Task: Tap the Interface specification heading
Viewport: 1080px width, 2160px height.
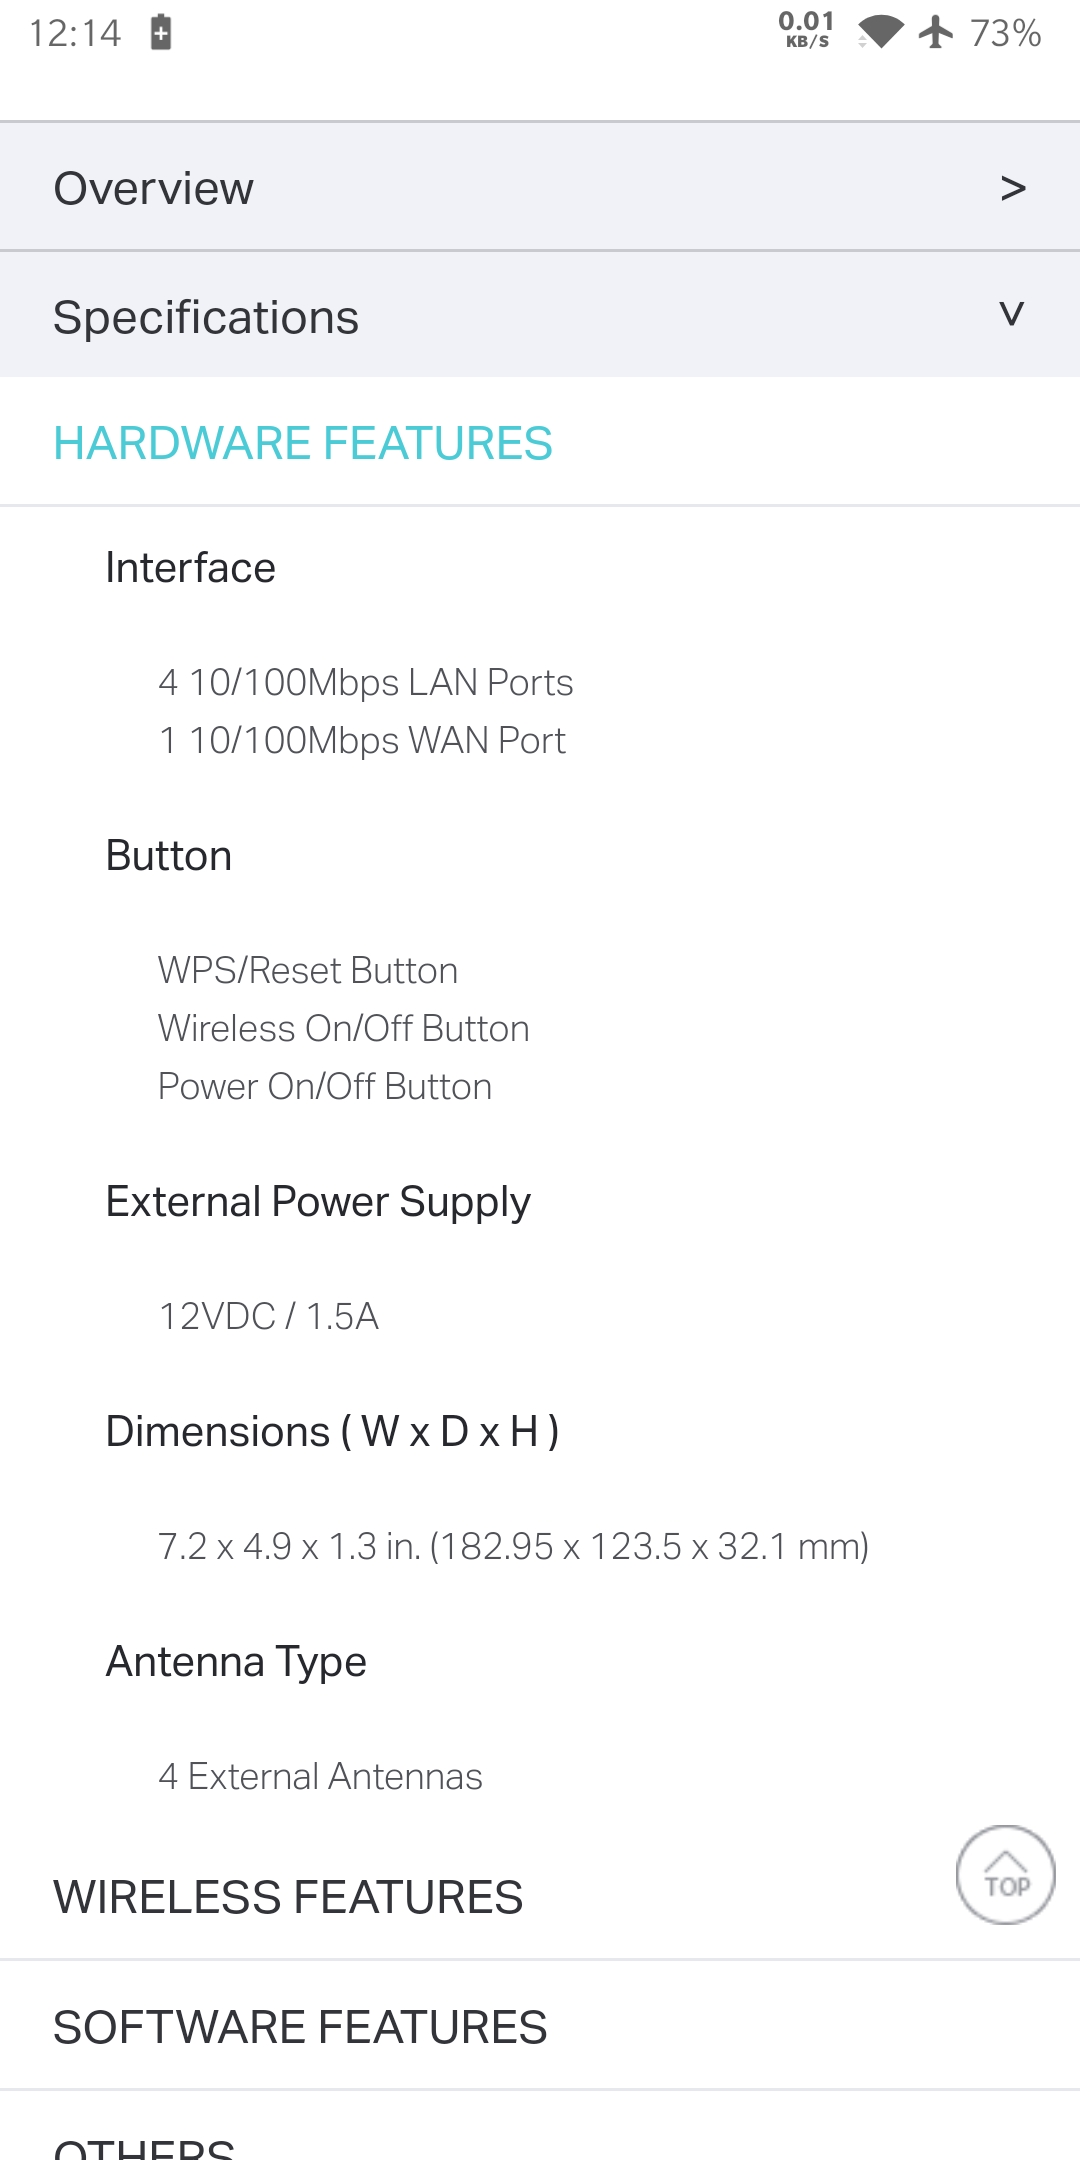Action: pos(191,568)
